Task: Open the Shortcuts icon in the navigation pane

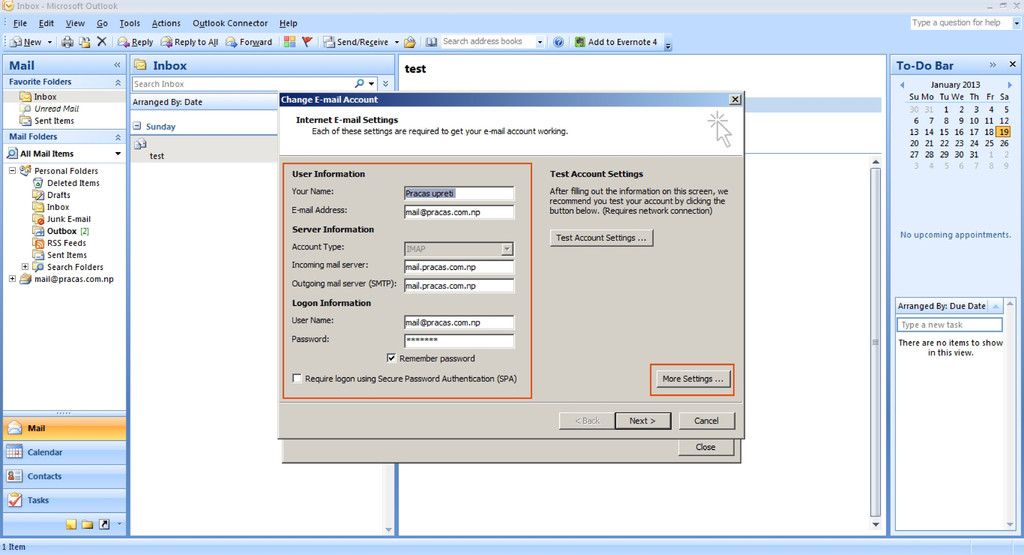Action: pyautogui.click(x=104, y=524)
